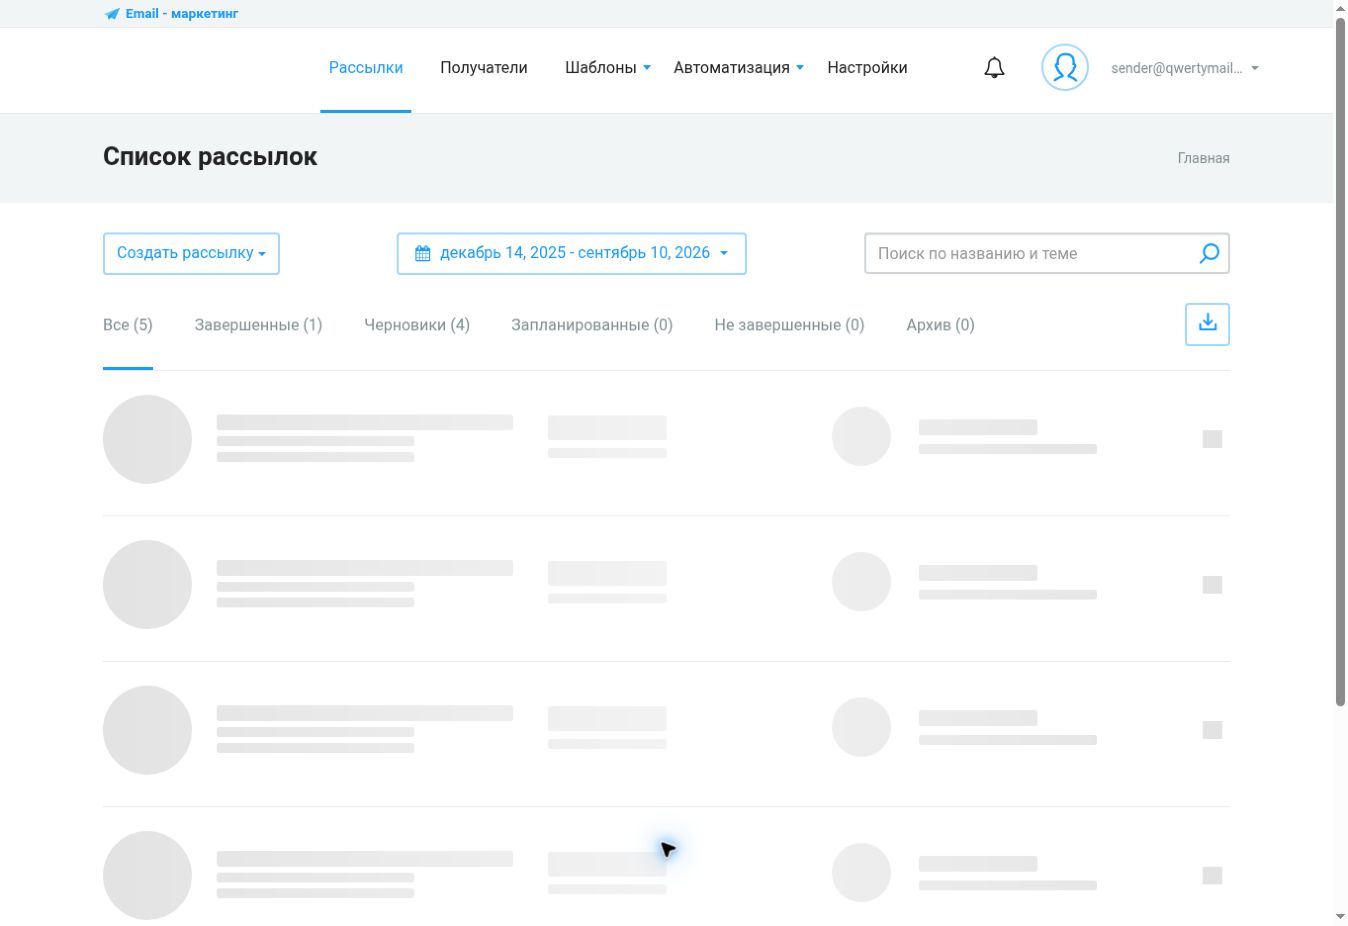Switch to Черновики (4) tab
Viewport: 1348px width, 926px height.
coord(417,325)
